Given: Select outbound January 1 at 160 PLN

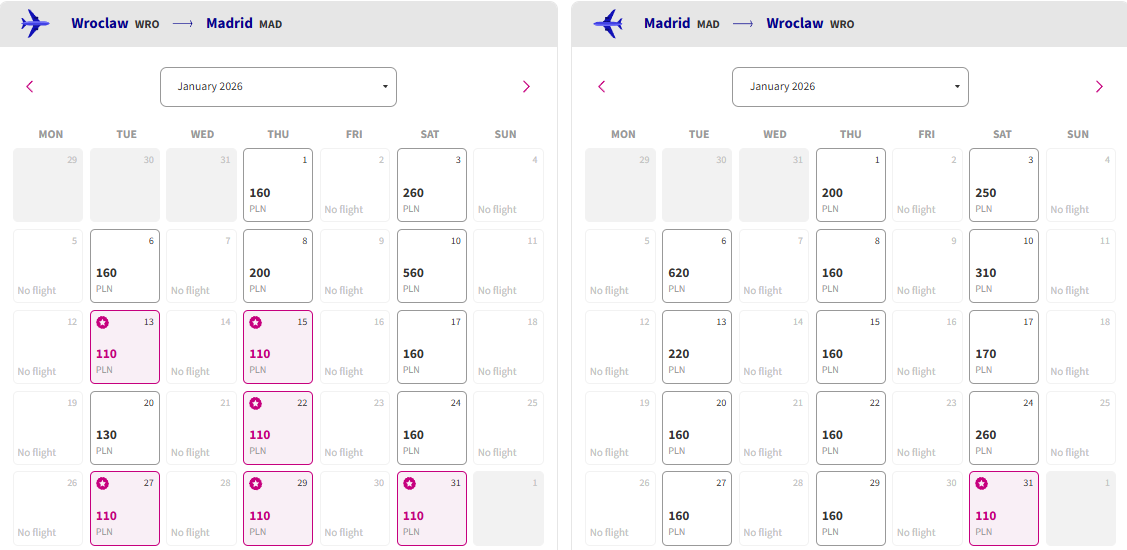Looking at the screenshot, I should pos(278,185).
